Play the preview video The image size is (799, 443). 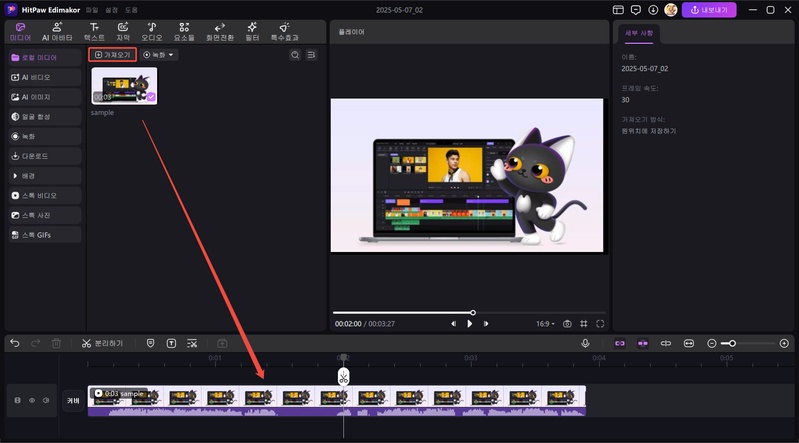click(469, 323)
